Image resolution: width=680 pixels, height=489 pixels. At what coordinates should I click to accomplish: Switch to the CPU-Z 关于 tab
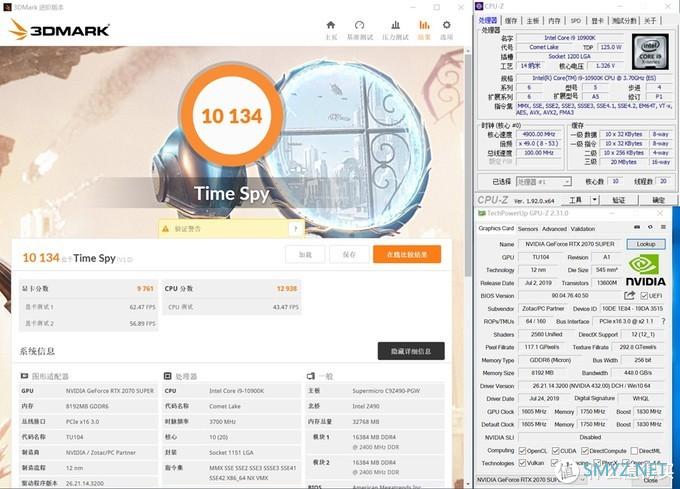(650, 20)
